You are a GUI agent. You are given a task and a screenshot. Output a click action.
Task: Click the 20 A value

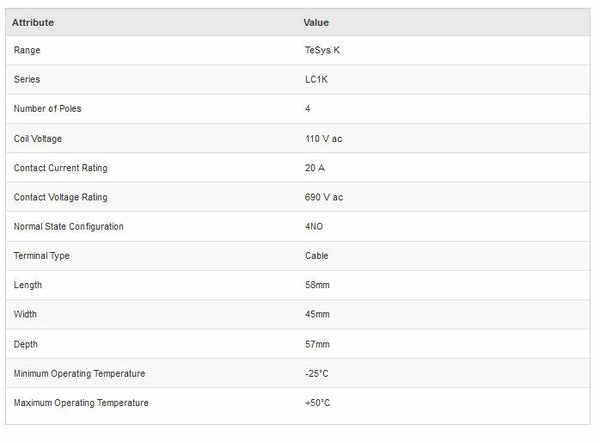coord(315,167)
